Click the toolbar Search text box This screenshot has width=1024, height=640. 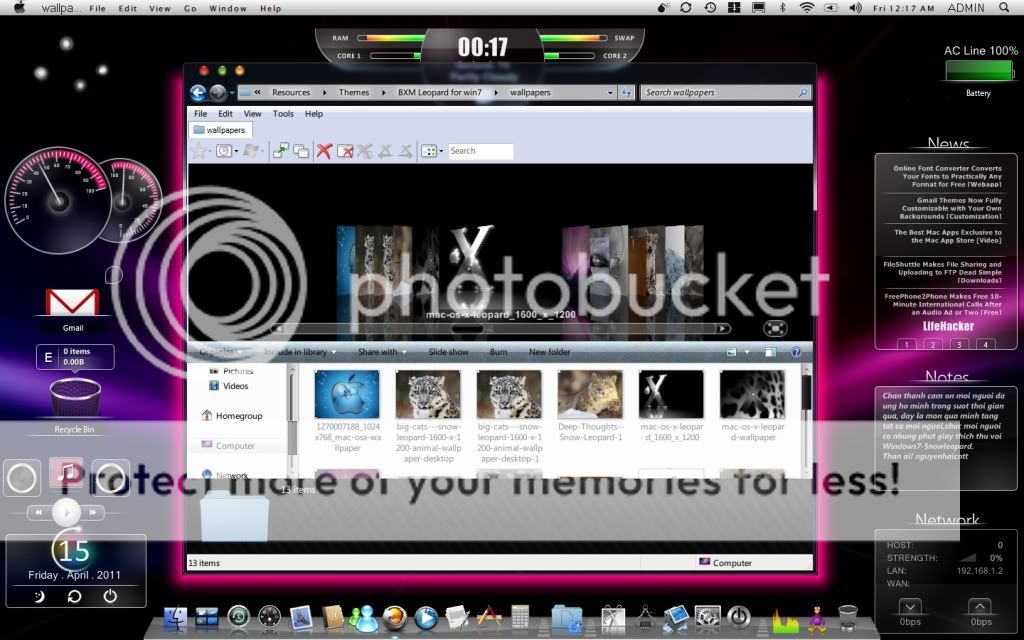pos(481,151)
